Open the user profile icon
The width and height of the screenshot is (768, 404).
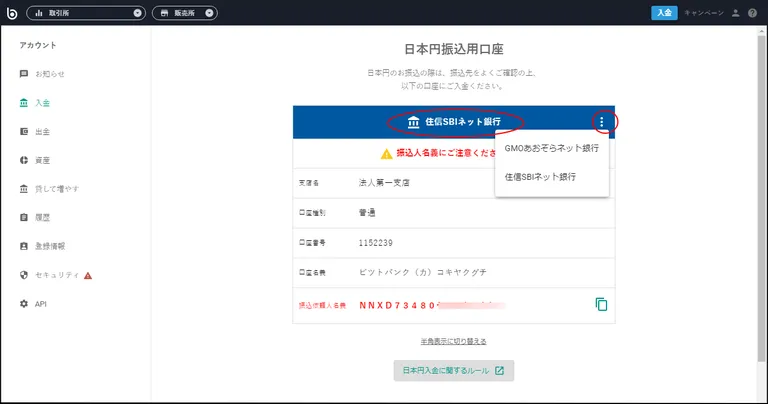pos(735,13)
